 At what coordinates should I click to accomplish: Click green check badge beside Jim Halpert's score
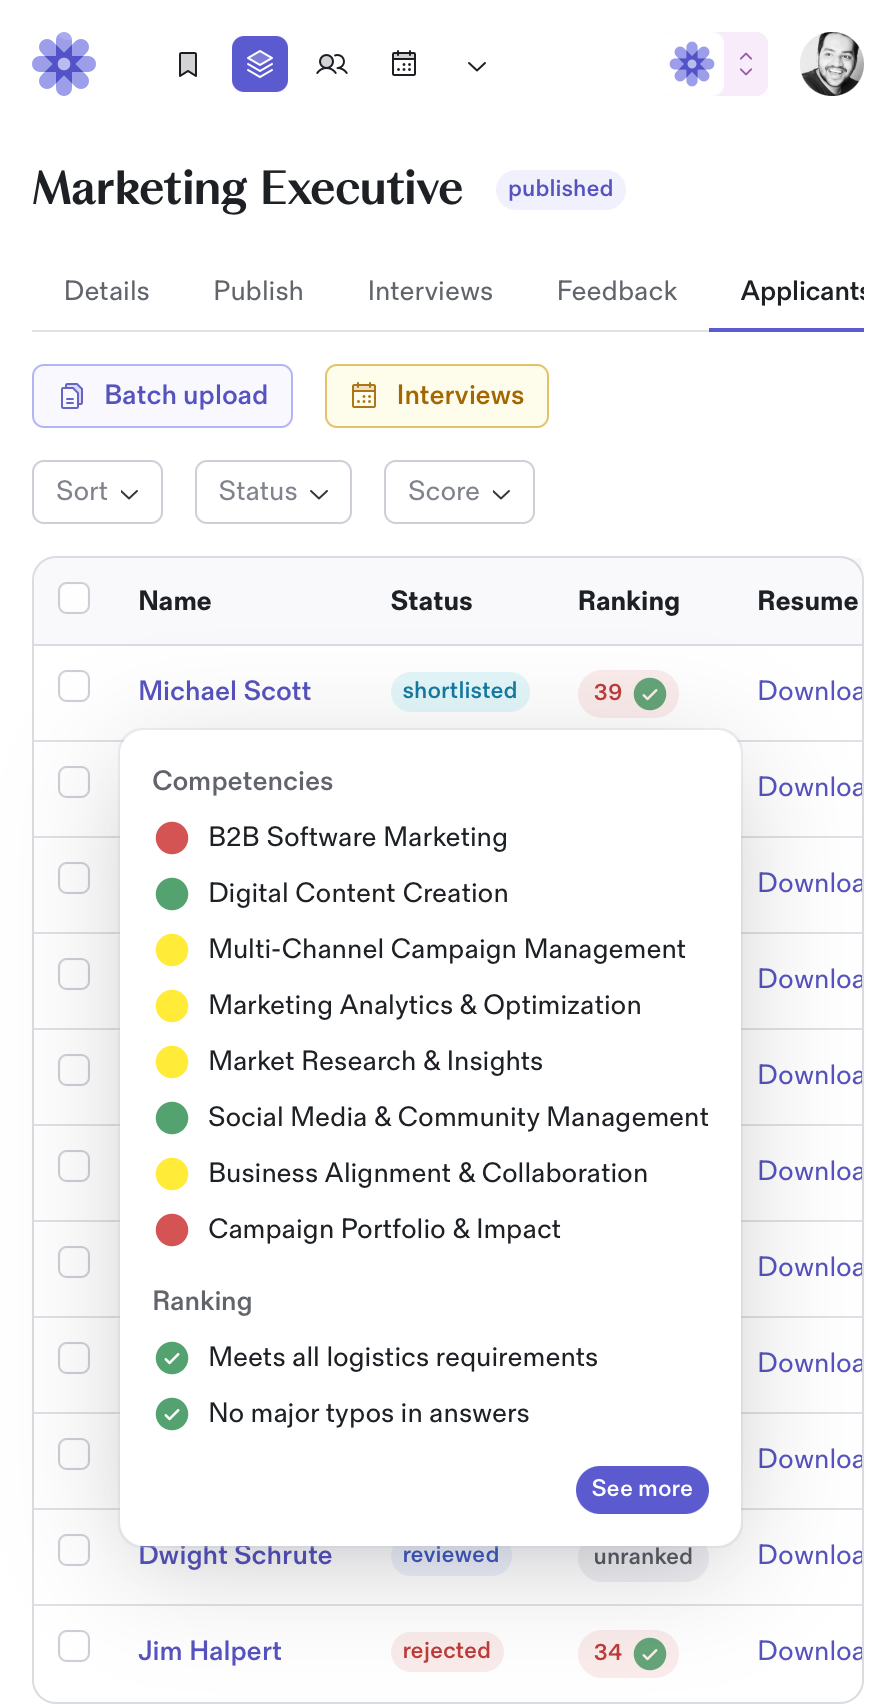650,1653
